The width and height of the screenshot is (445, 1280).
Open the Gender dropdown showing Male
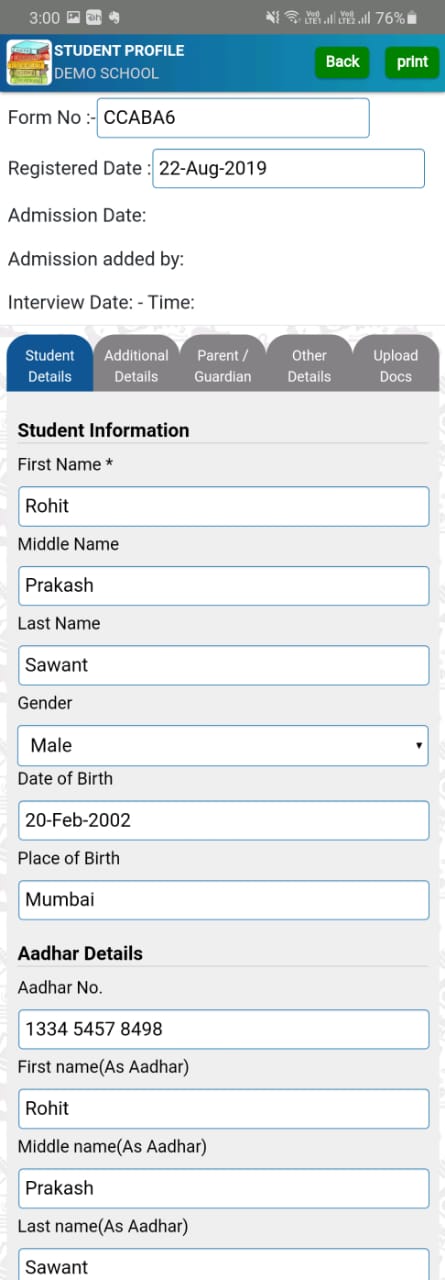(223, 745)
